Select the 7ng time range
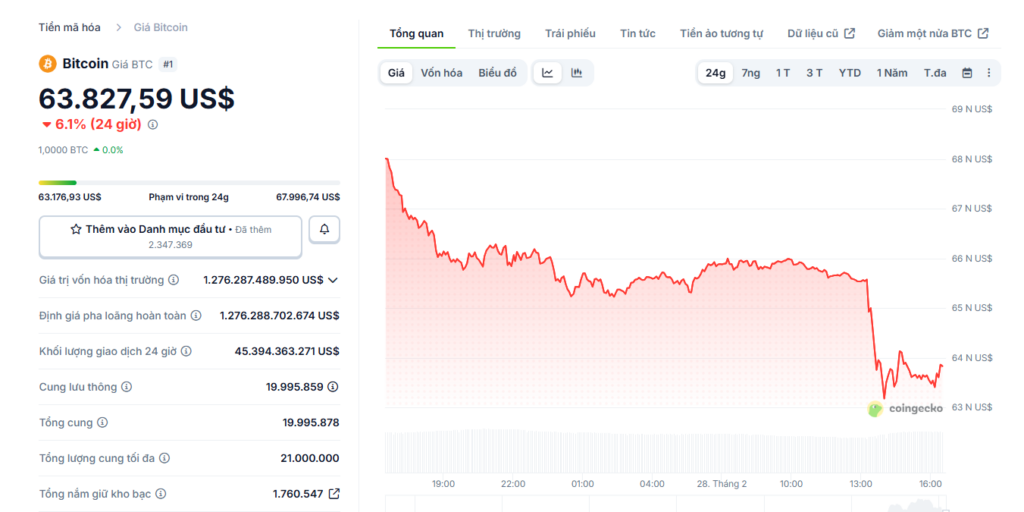The height and width of the screenshot is (512, 1024). pyautogui.click(x=751, y=73)
